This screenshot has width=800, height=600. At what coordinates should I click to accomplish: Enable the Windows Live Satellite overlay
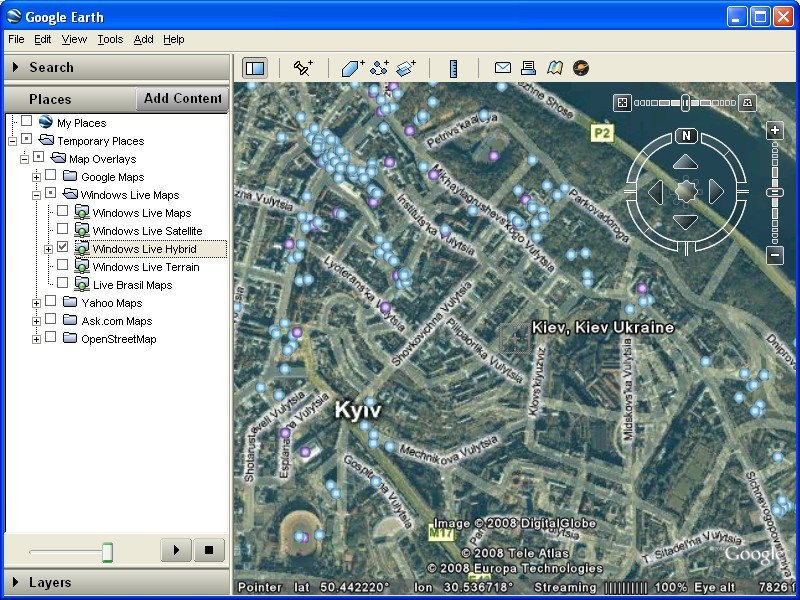tap(62, 231)
